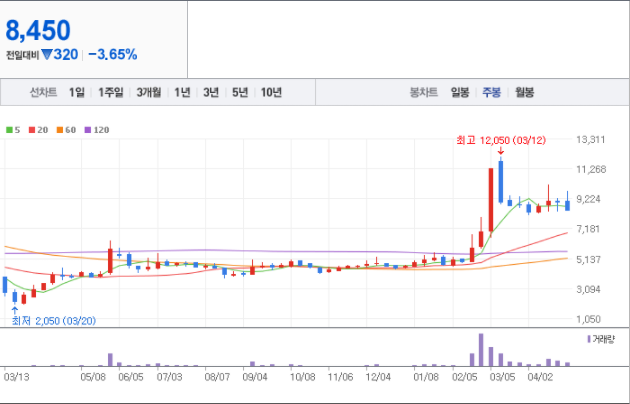Show the 월봉 monthly candle chart
This screenshot has height=404, width=630.
click(525, 92)
